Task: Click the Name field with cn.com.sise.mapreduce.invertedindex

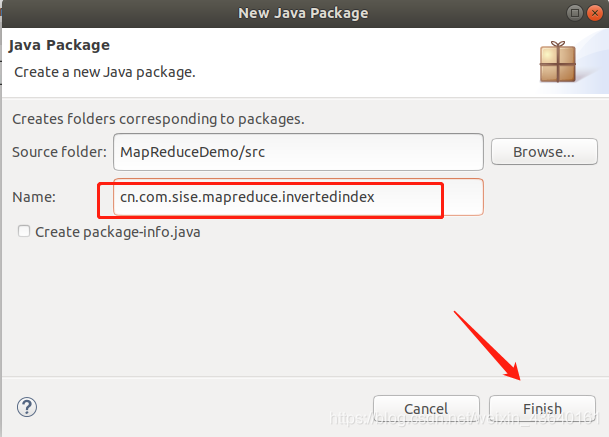Action: tap(298, 197)
